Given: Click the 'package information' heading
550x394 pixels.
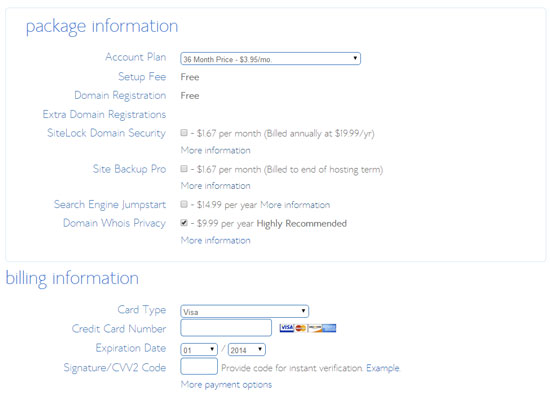Looking at the screenshot, I should (102, 27).
